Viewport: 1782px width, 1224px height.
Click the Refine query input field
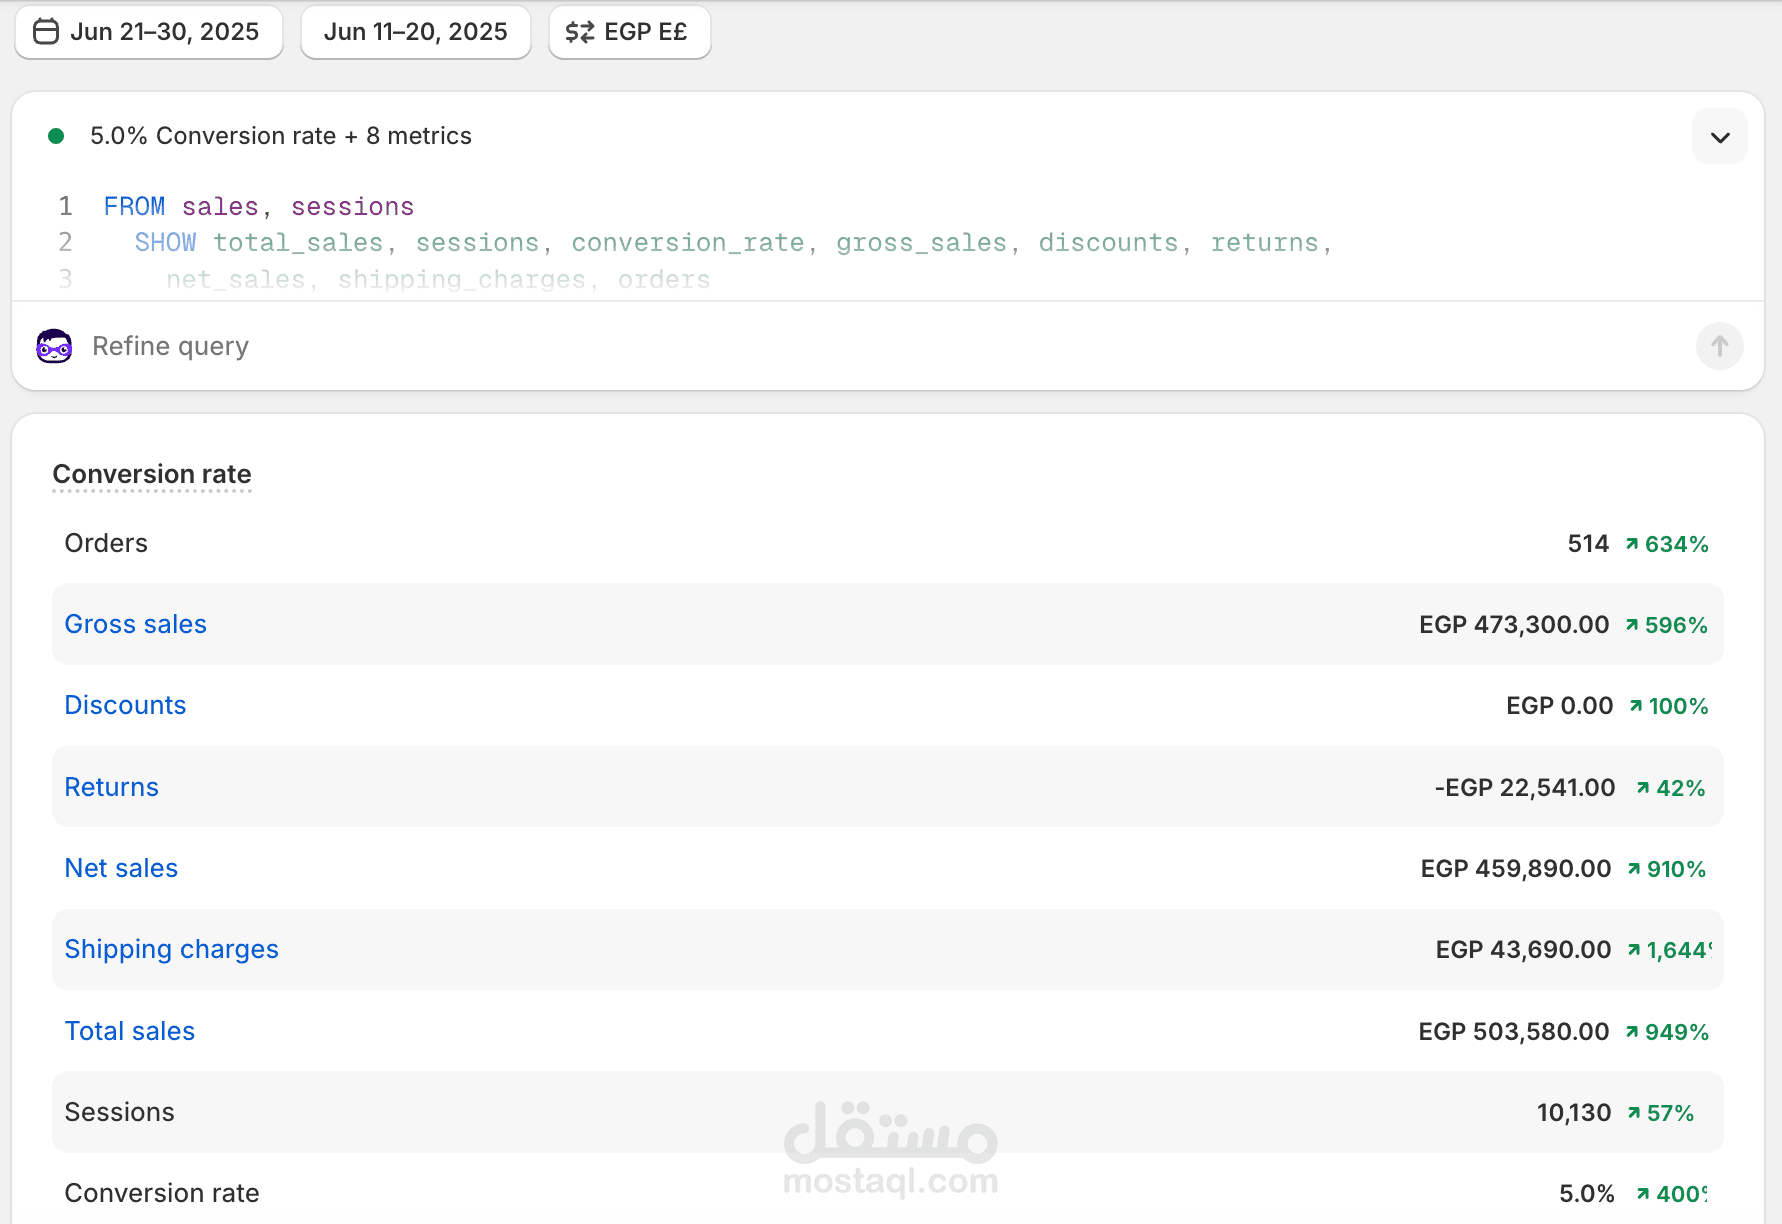pyautogui.click(x=880, y=346)
